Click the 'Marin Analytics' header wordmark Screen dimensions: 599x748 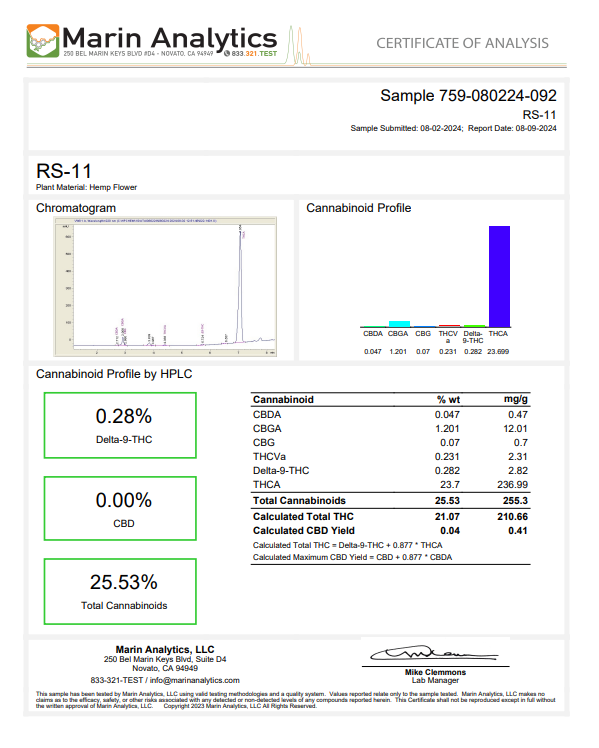click(170, 38)
